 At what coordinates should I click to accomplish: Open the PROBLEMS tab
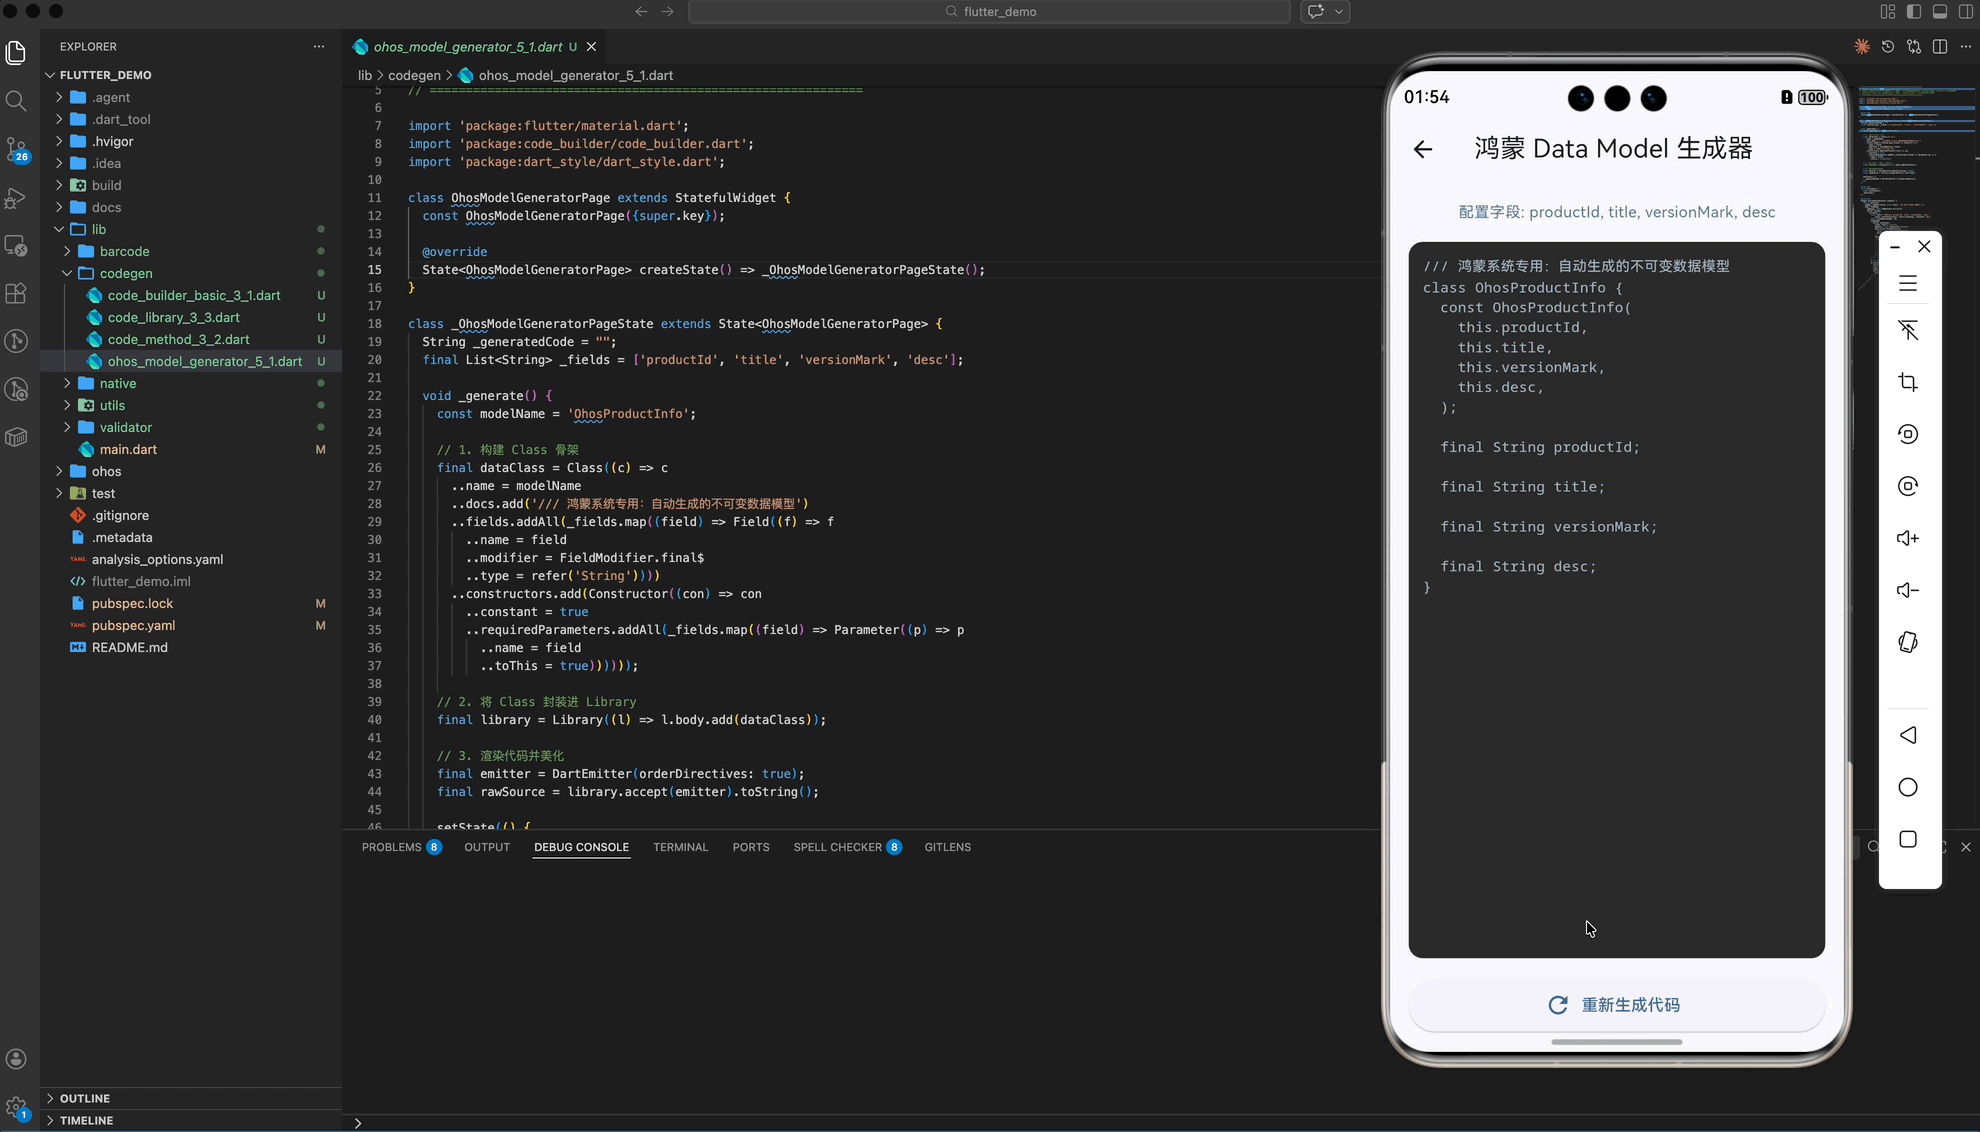click(x=391, y=847)
